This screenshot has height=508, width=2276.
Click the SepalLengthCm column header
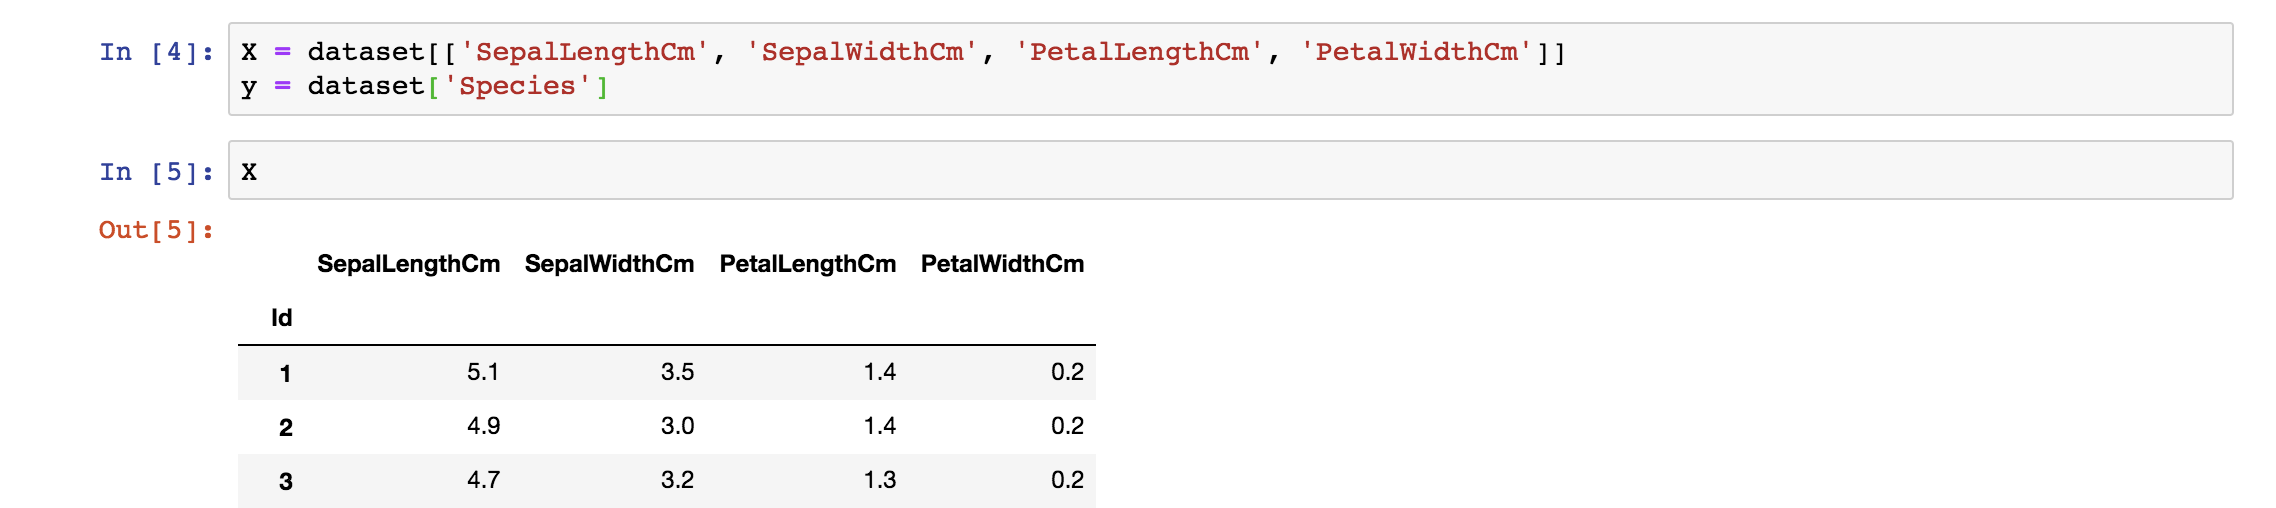(x=408, y=264)
